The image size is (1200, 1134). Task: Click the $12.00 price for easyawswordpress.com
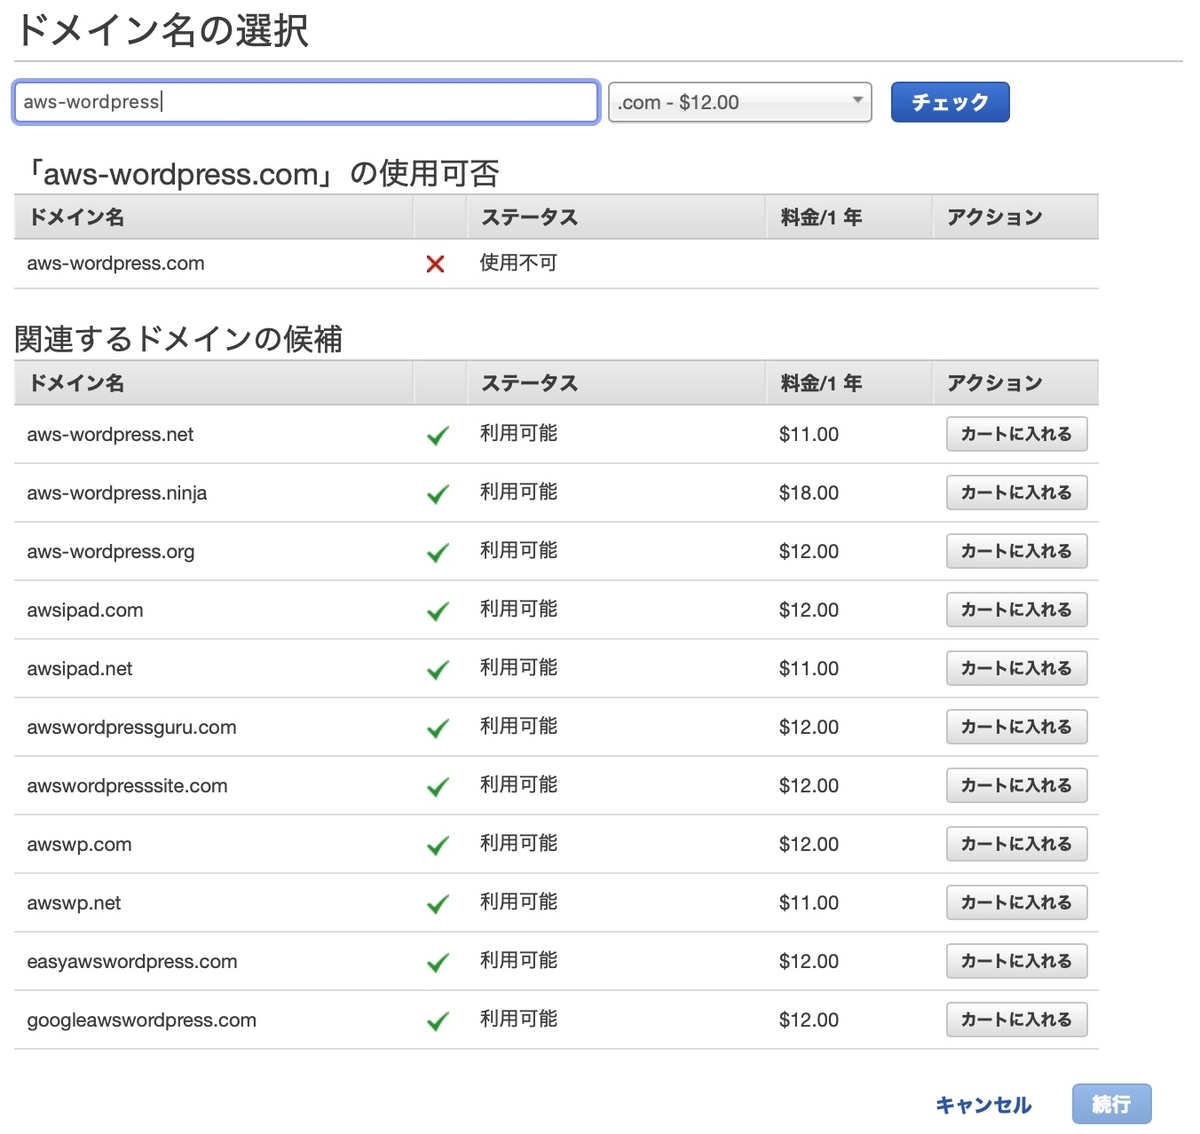809,961
